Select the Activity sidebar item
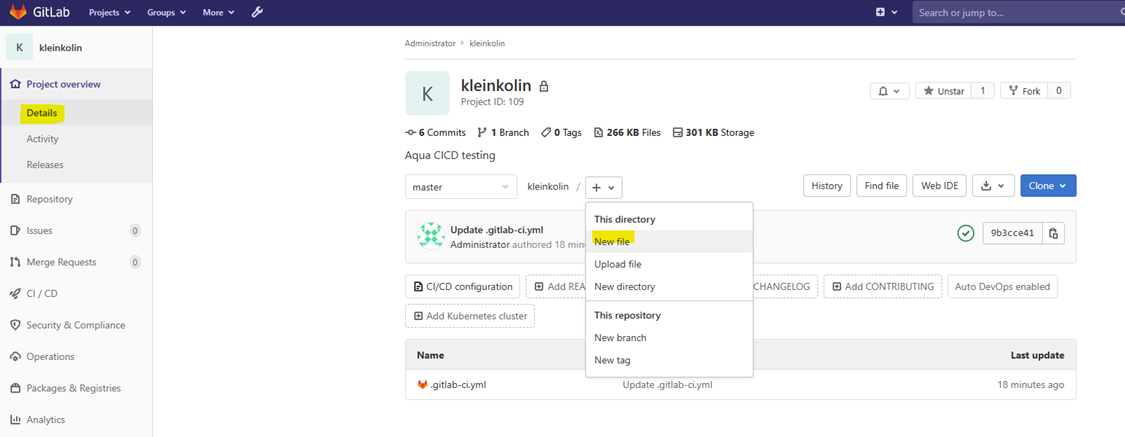 click(42, 138)
